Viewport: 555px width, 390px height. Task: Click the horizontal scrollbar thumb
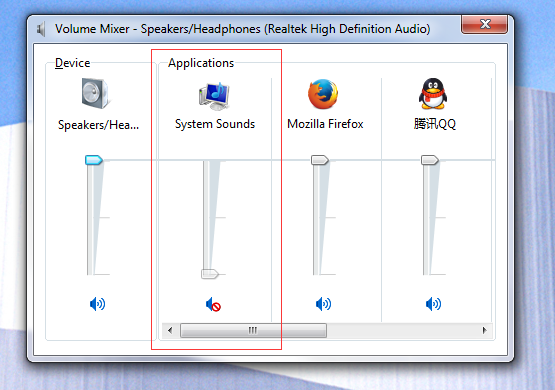(253, 331)
